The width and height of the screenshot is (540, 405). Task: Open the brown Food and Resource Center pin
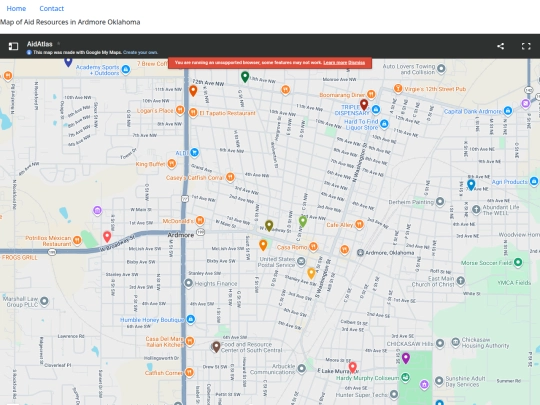pyautogui.click(x=216, y=347)
